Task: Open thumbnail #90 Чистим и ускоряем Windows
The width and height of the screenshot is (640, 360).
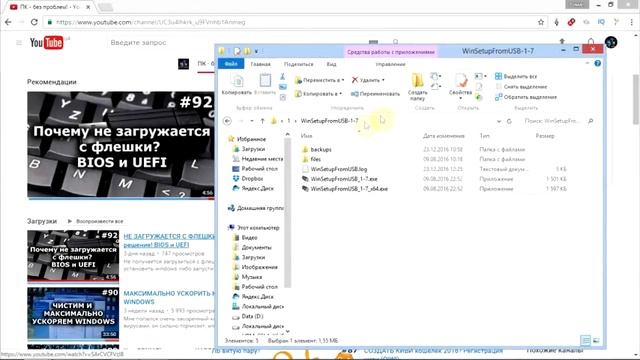Action: (x=73, y=313)
